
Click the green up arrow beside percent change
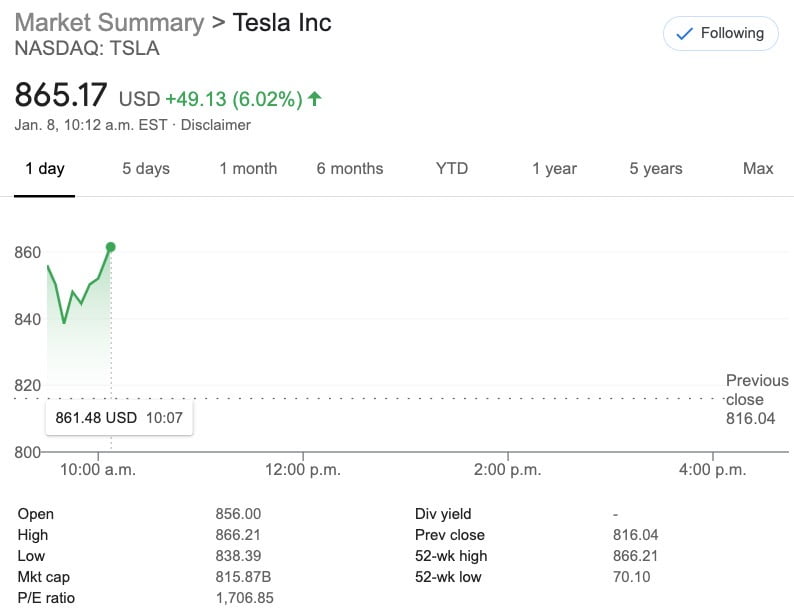314,98
